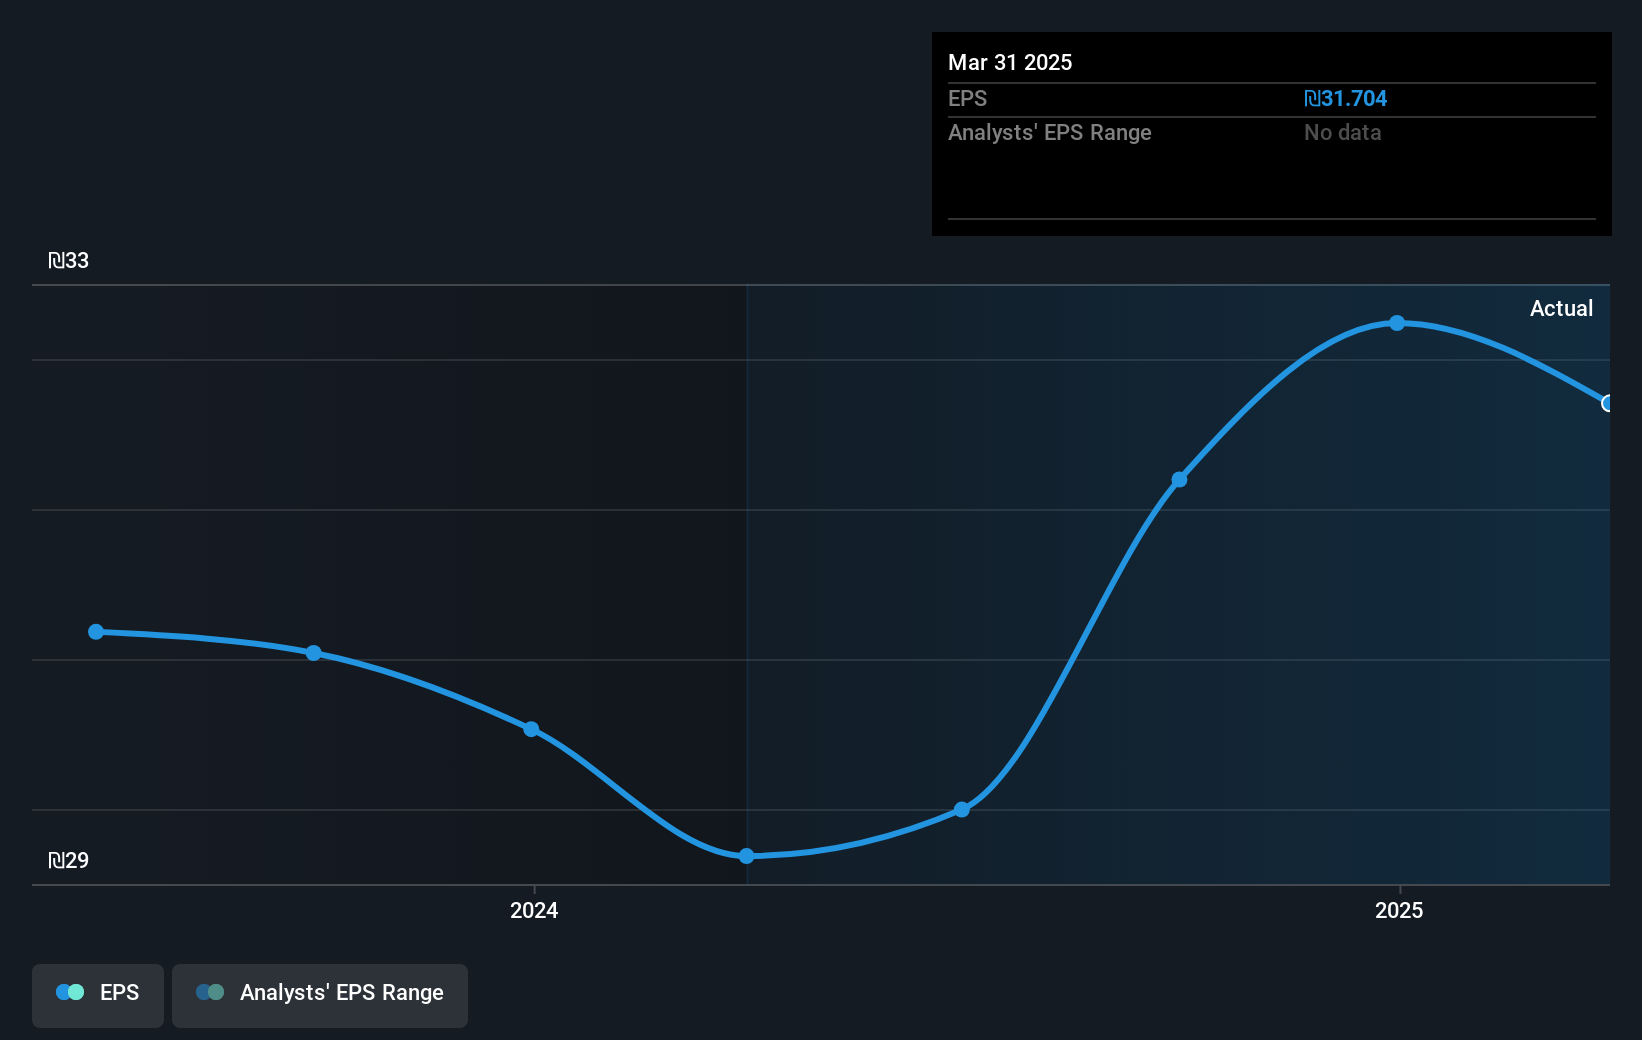Click the latest hollow EPS data point
Image resolution: width=1642 pixels, height=1040 pixels.
pos(1608,403)
